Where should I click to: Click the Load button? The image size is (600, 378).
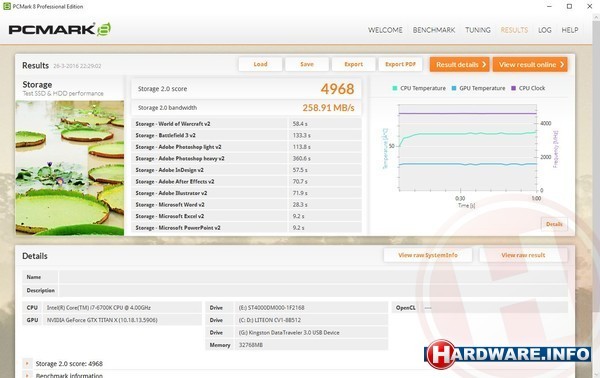pyautogui.click(x=260, y=64)
